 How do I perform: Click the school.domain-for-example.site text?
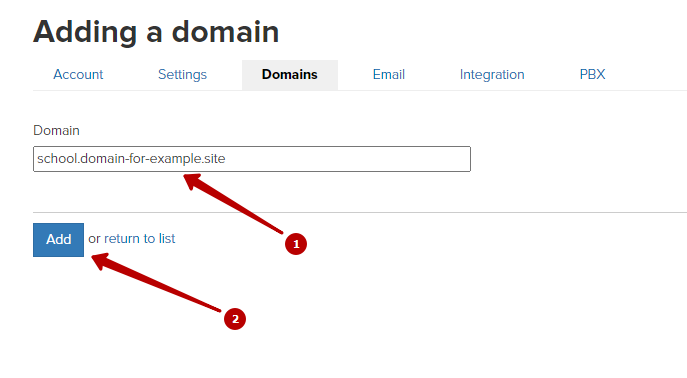coord(131,159)
